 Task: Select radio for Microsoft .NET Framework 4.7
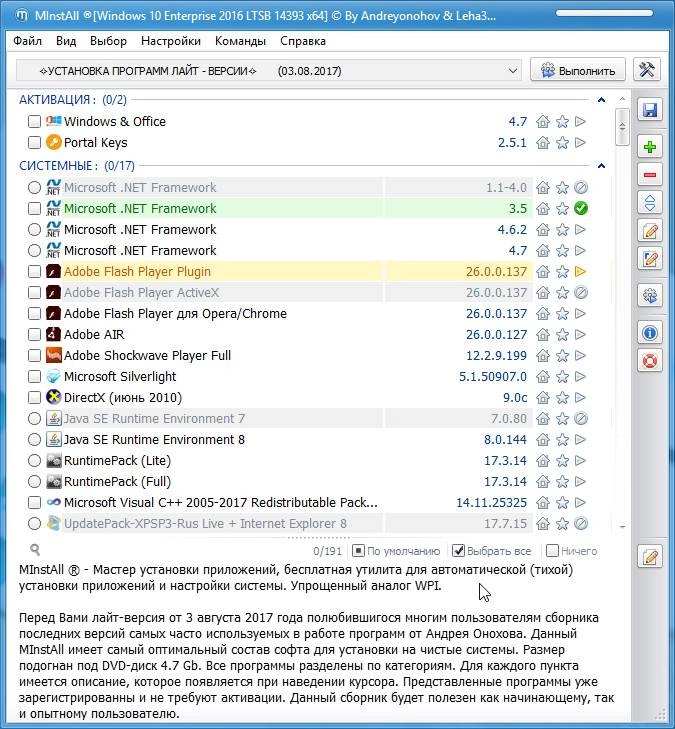34,251
